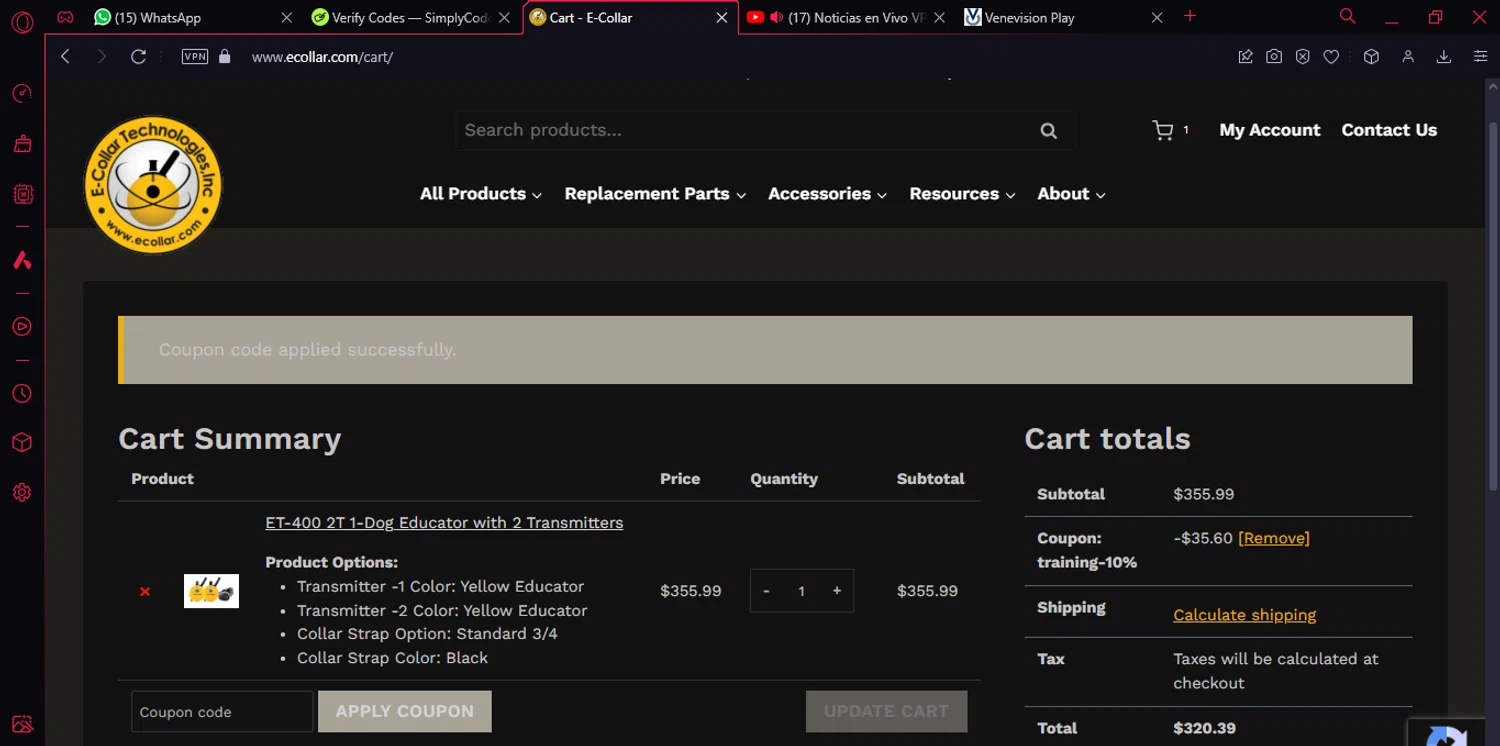Viewport: 1500px width, 746px height.
Task: Focus the quantity field showing 1
Action: (x=801, y=591)
